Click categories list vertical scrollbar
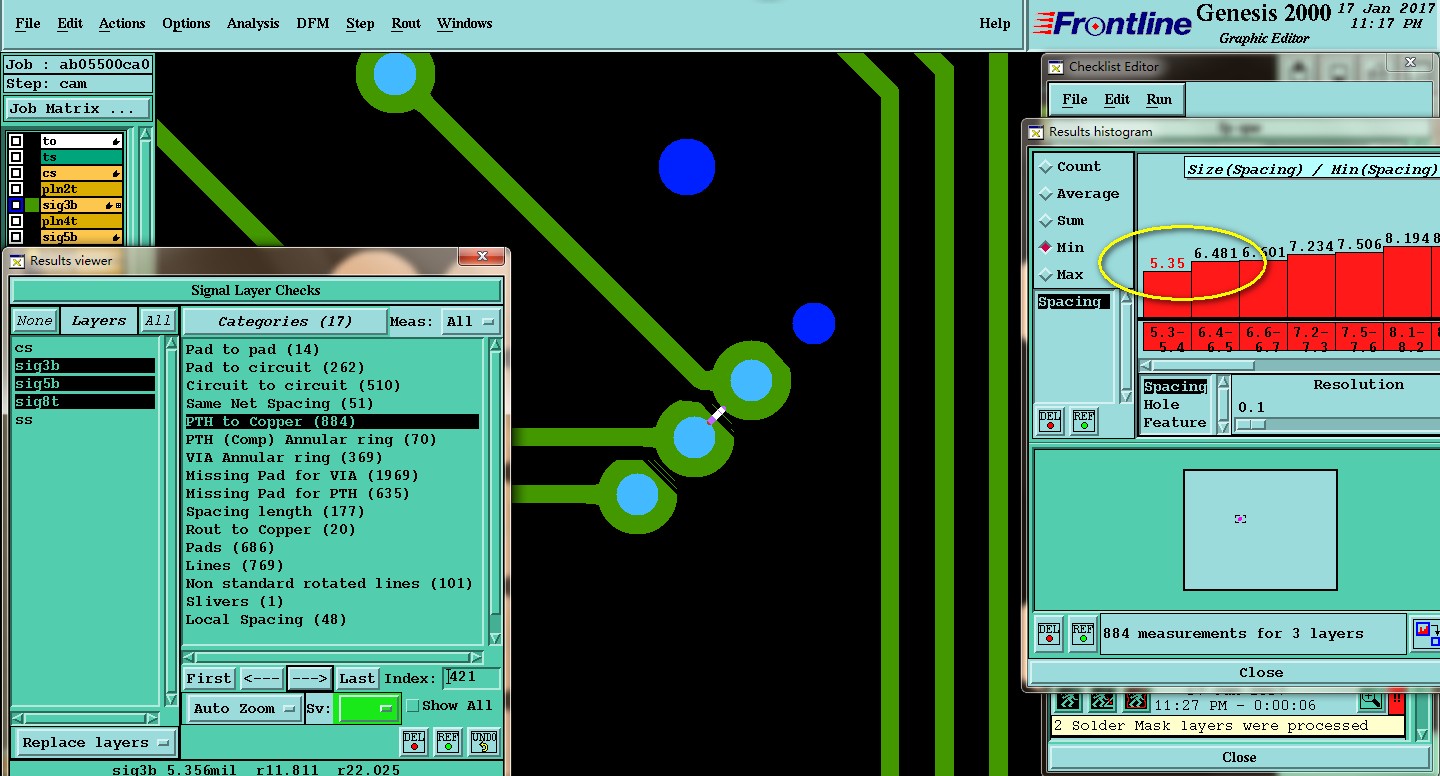 pyautogui.click(x=494, y=490)
